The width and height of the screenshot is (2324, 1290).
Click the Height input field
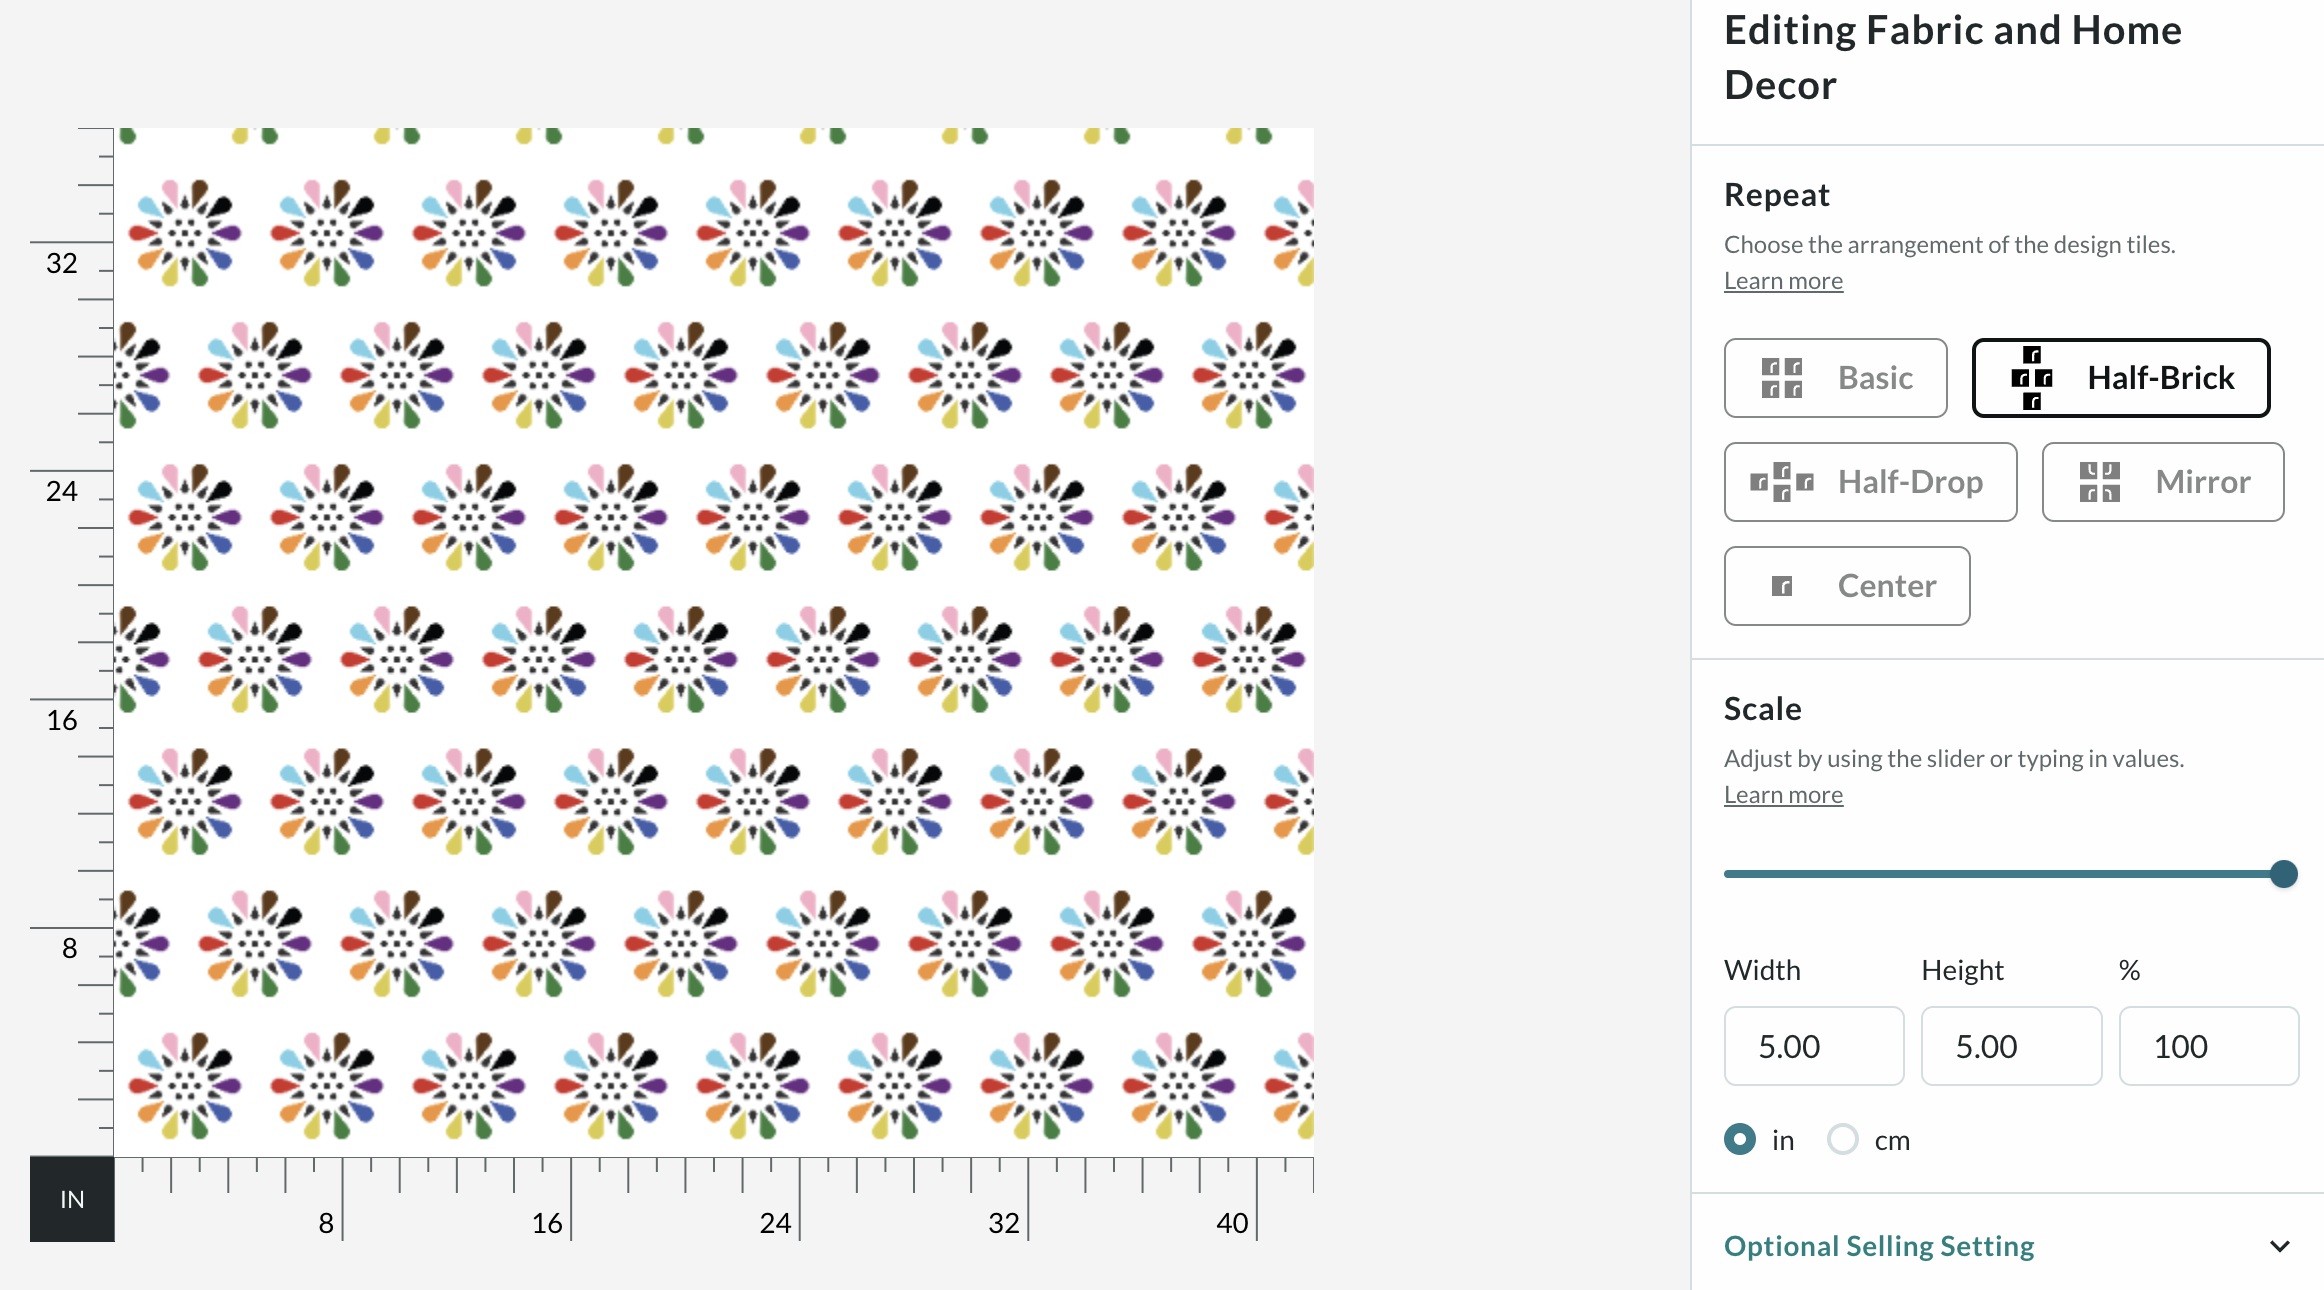click(2011, 1046)
